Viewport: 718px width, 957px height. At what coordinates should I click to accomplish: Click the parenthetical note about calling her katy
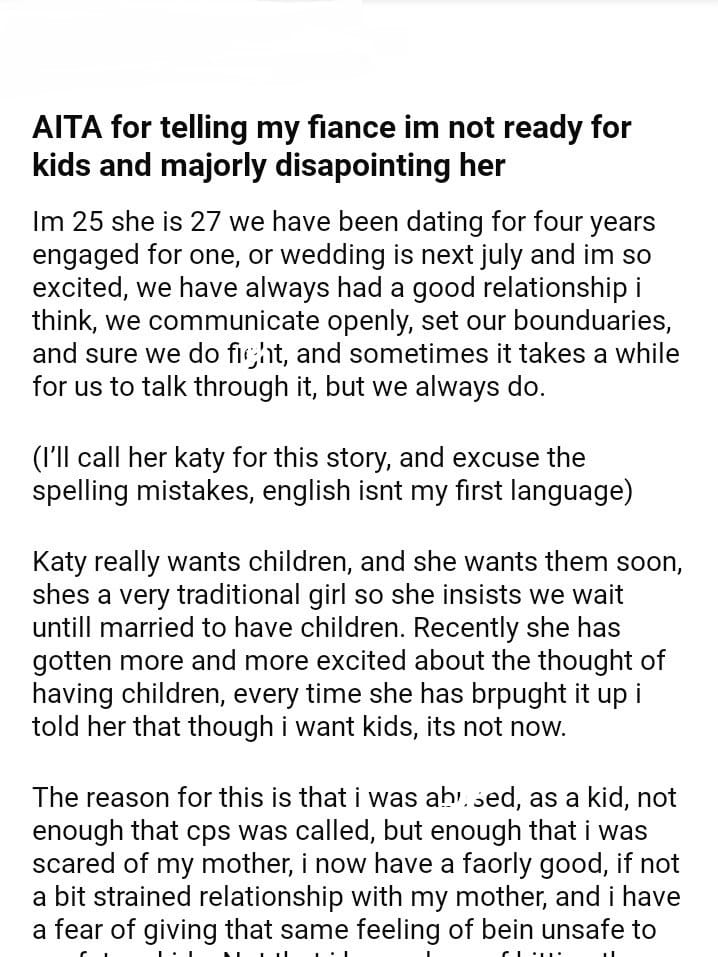point(332,476)
